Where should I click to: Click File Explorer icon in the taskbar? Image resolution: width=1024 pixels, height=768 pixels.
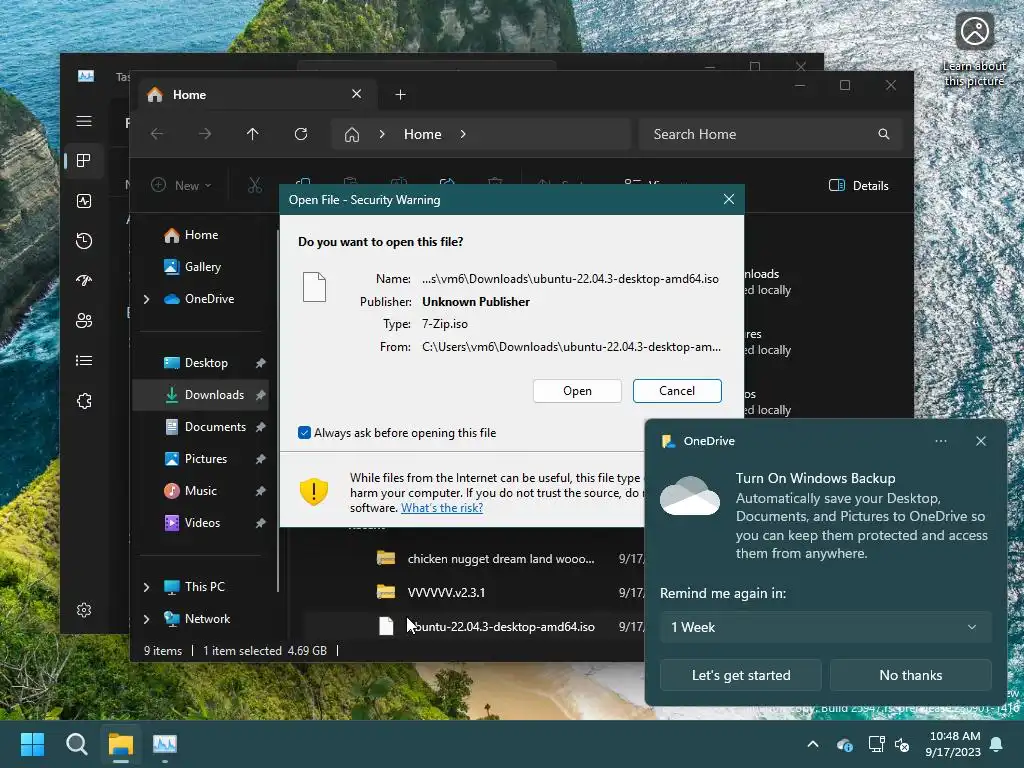pyautogui.click(x=121, y=744)
